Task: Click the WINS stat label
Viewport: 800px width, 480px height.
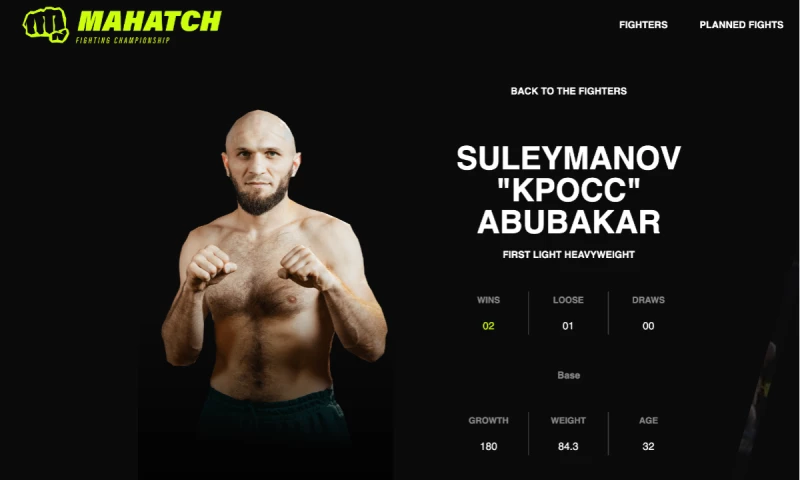Action: pyautogui.click(x=488, y=300)
